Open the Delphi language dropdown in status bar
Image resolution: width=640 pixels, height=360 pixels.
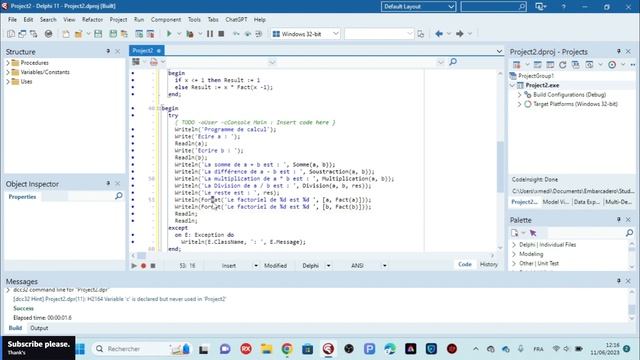328,266
